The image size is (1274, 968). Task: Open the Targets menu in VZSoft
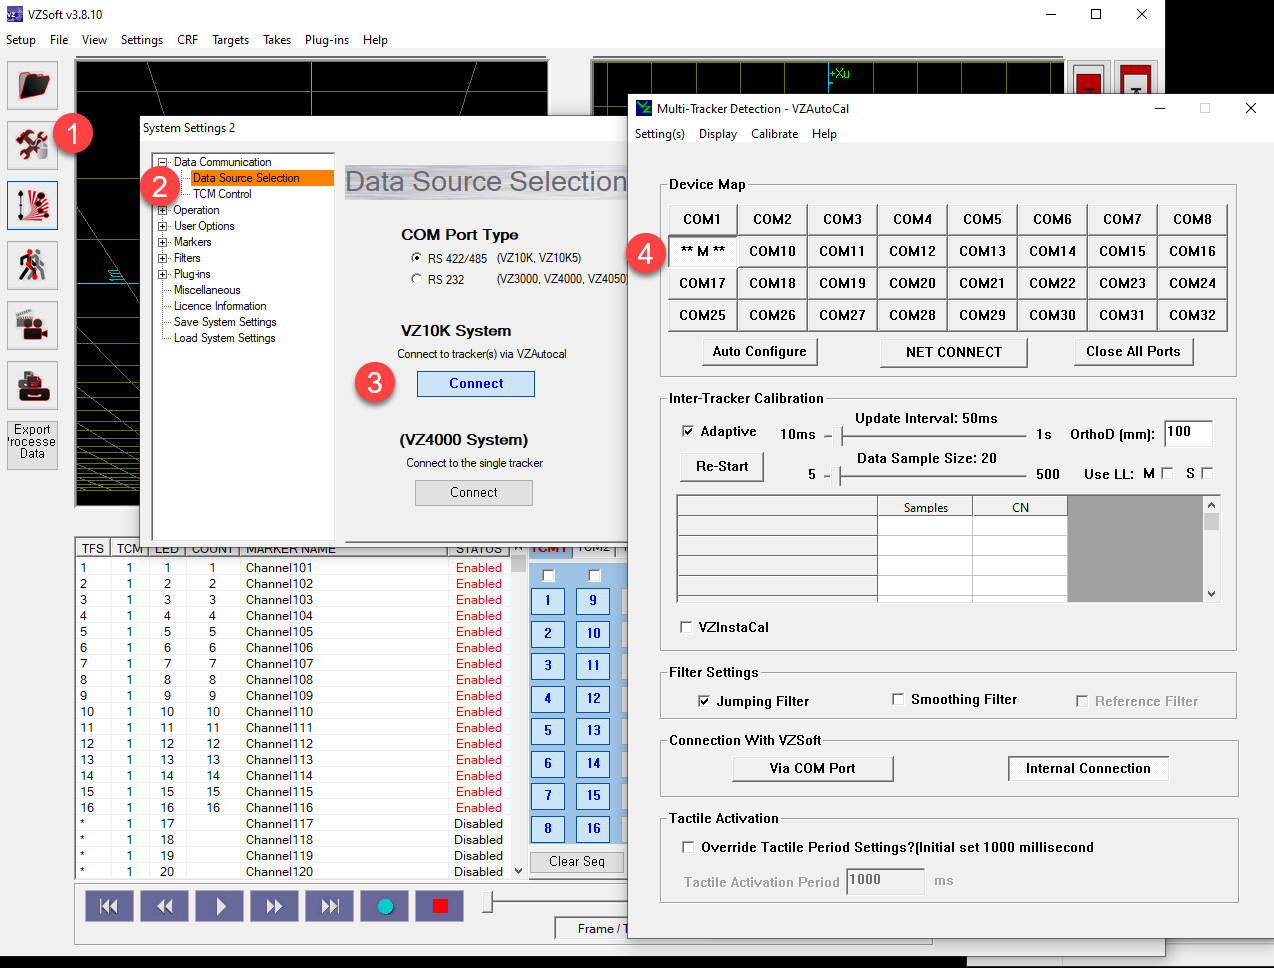pyautogui.click(x=230, y=40)
